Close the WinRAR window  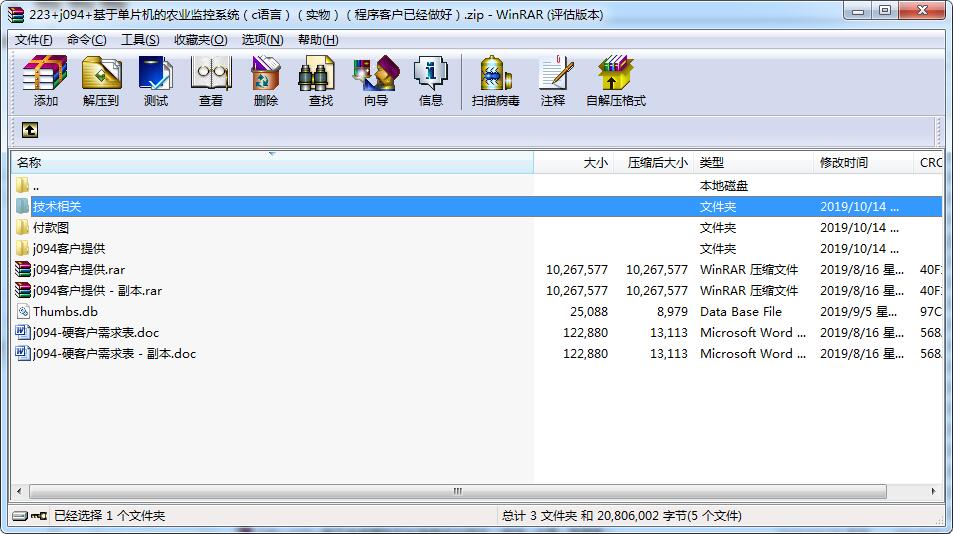tap(922, 11)
